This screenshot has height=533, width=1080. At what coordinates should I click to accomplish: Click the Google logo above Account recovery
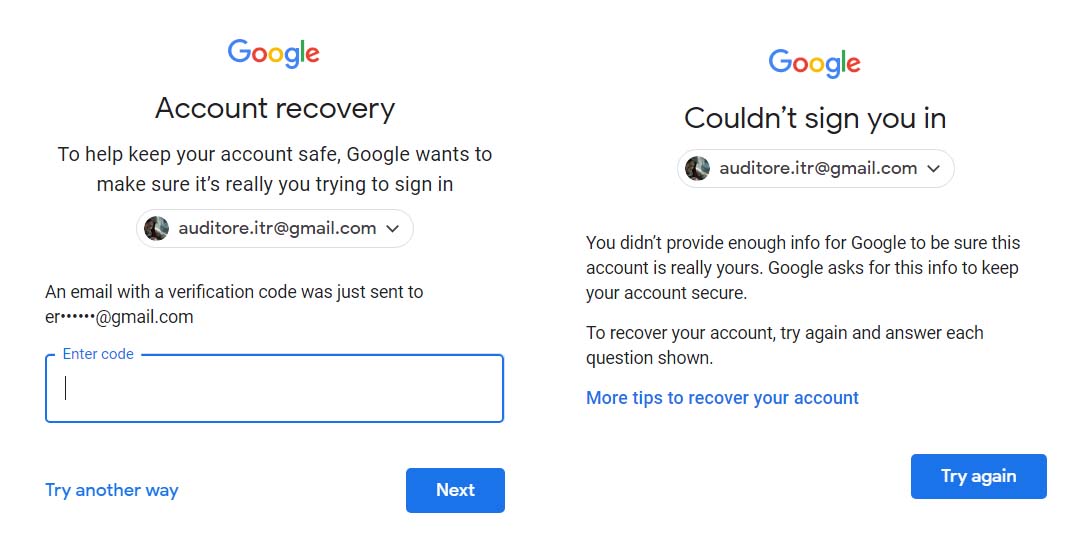pos(273,53)
